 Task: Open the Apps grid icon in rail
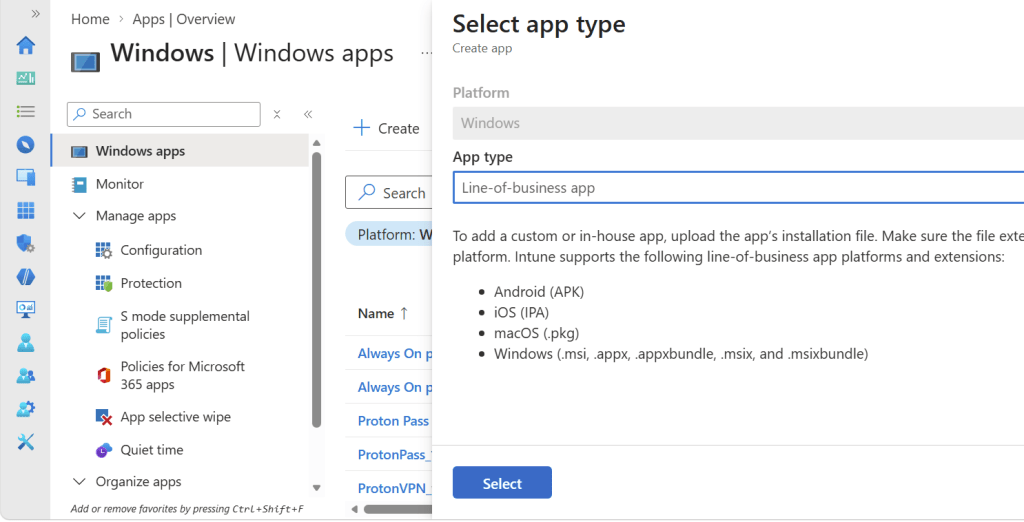(x=25, y=210)
